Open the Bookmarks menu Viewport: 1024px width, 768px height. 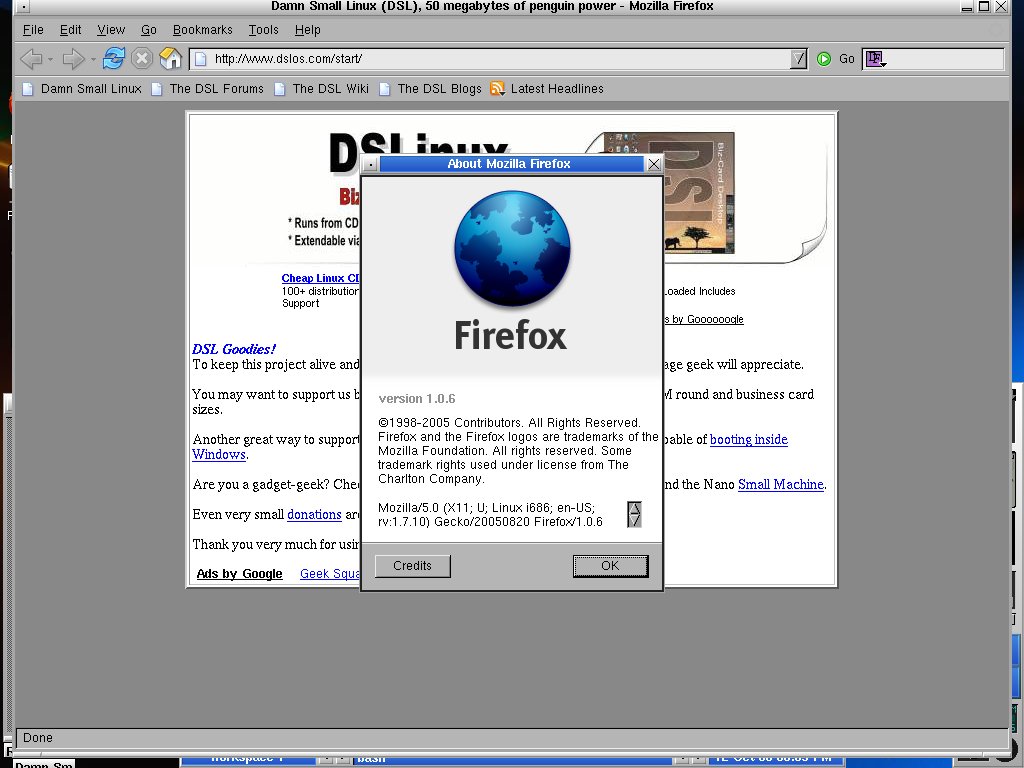pos(202,30)
